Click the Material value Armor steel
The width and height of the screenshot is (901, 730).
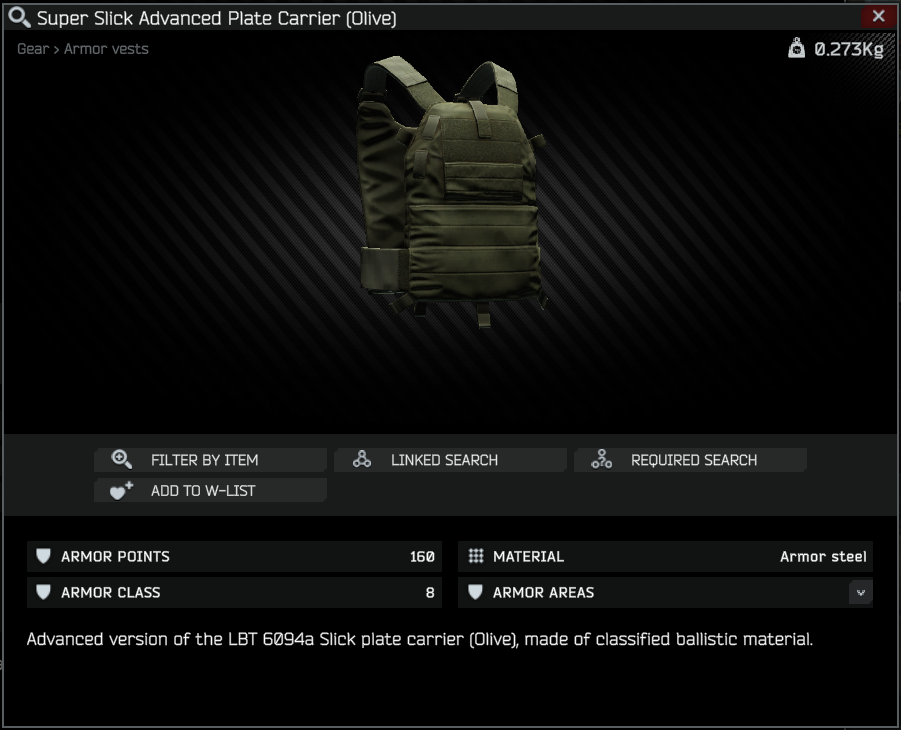point(823,556)
